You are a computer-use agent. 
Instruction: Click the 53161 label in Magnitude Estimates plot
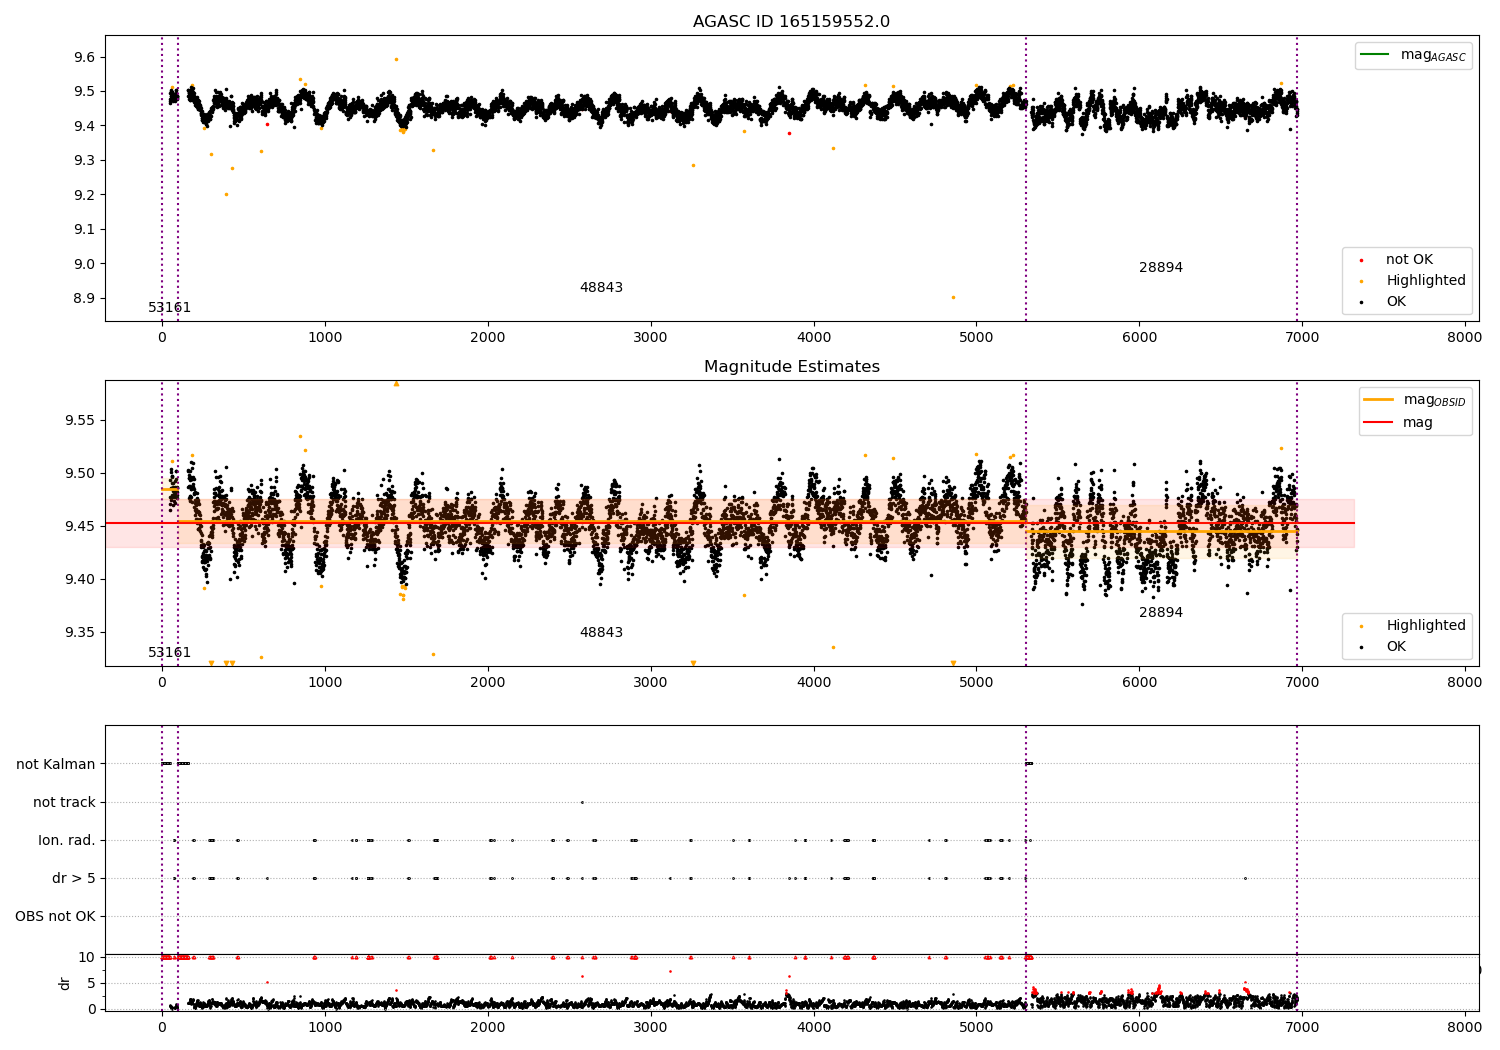click(169, 653)
